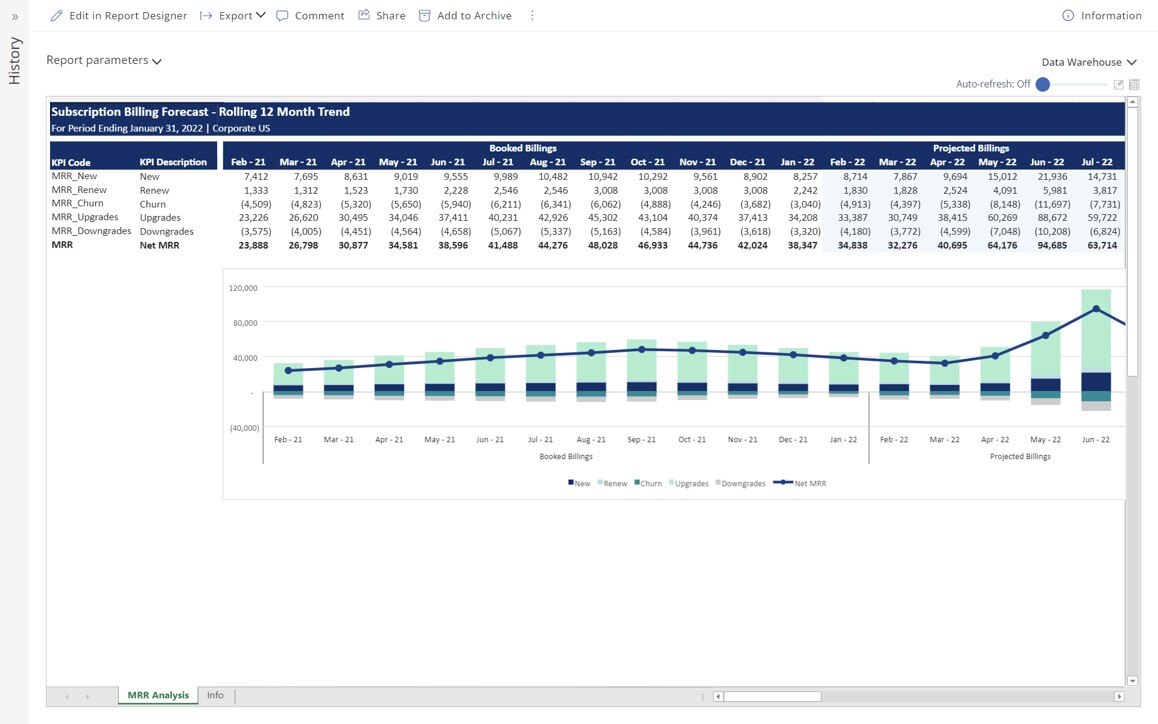1158x724 pixels.
Task: Click the horizontal scrollbar right arrow
Action: pyautogui.click(x=1119, y=696)
